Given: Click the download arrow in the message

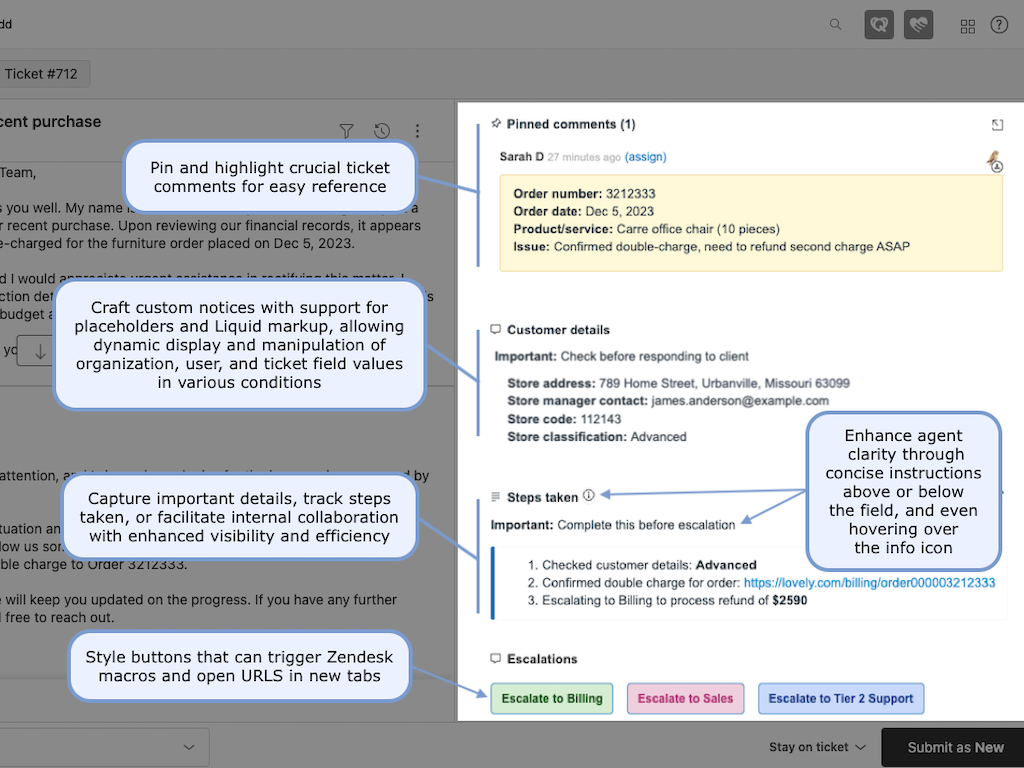Looking at the screenshot, I should tap(37, 352).
